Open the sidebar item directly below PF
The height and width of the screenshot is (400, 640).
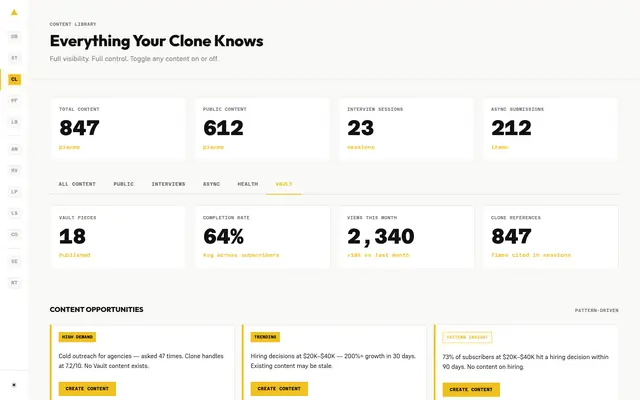pos(14,122)
